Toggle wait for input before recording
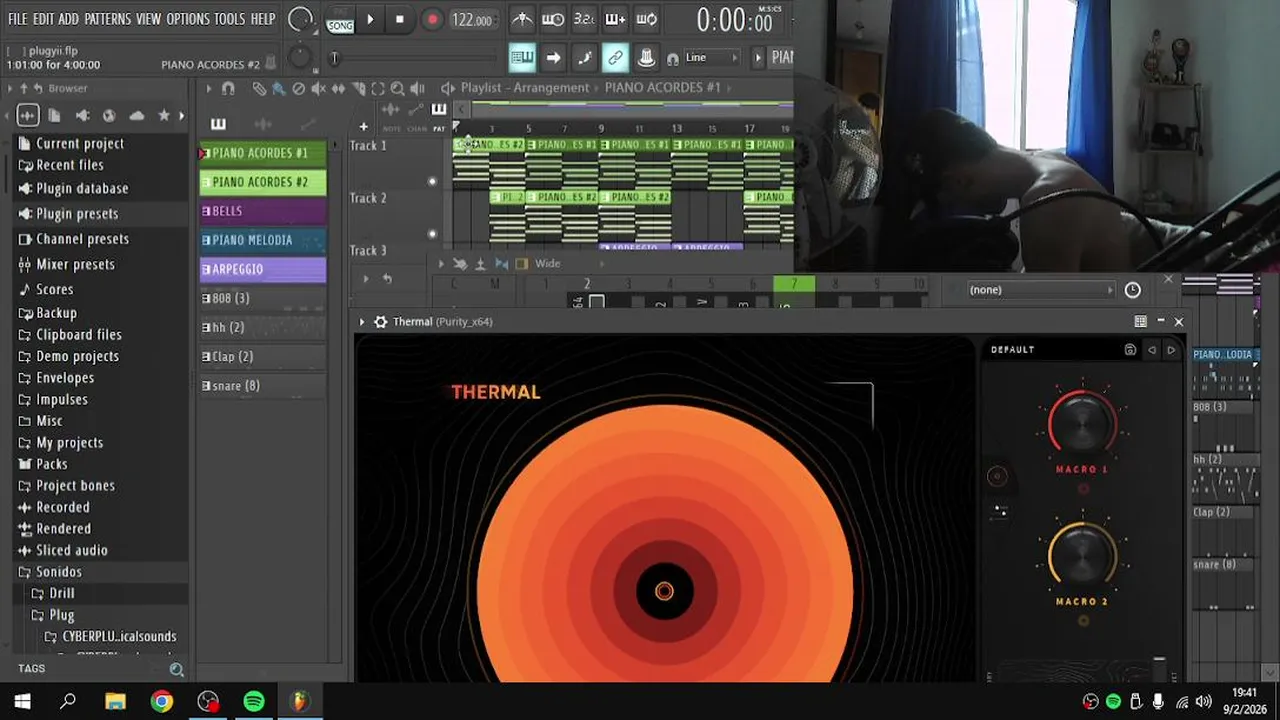The width and height of the screenshot is (1280, 720). pos(552,19)
